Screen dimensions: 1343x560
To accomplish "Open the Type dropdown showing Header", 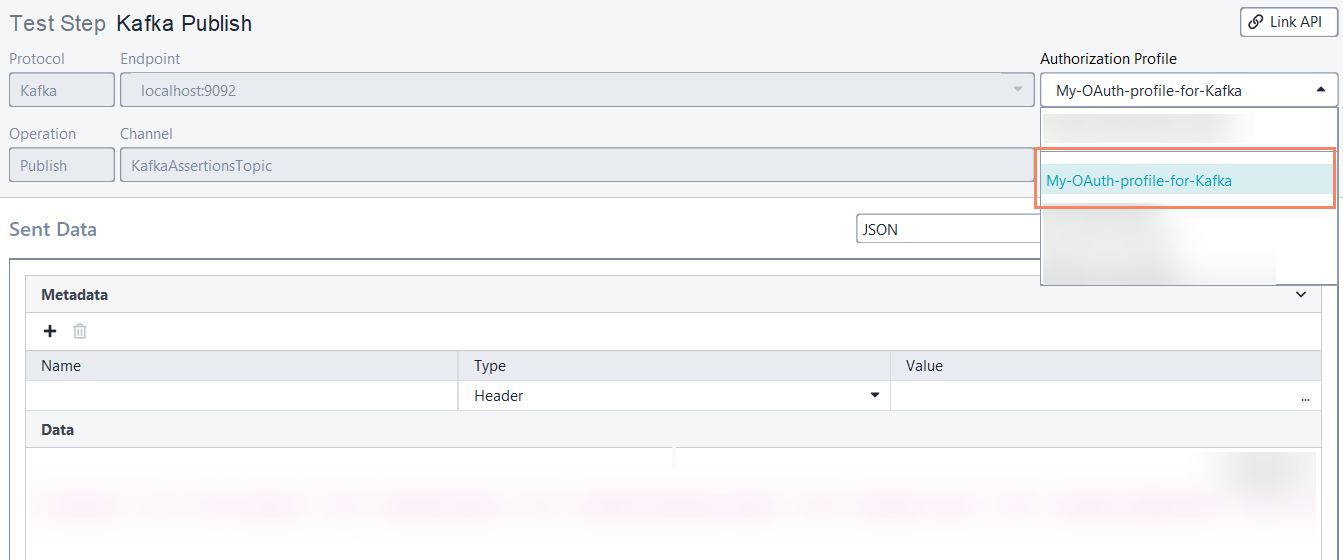I will [x=874, y=396].
